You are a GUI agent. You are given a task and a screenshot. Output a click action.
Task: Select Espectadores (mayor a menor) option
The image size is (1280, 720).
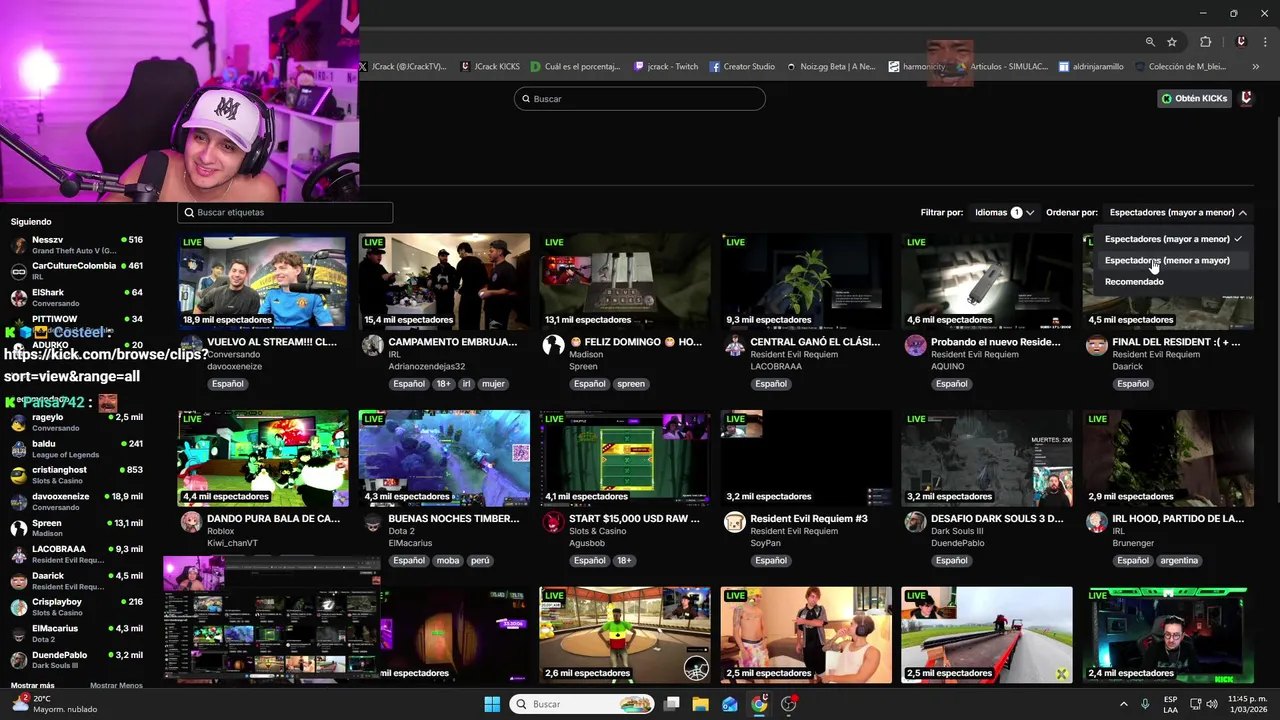pos(1173,239)
